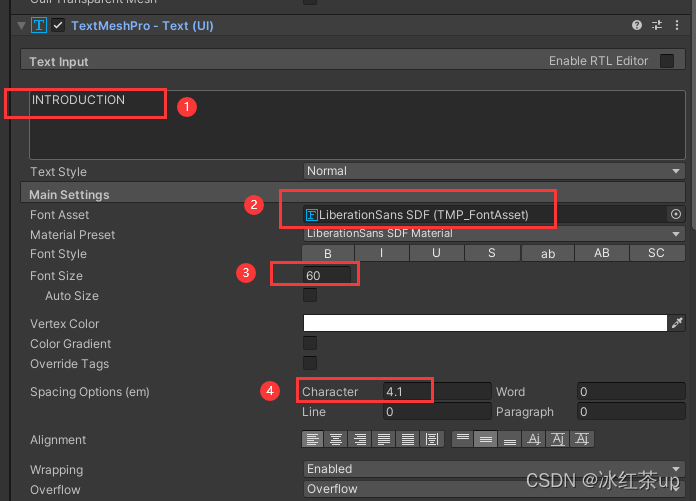Click the Font Size field 60
This screenshot has width=696, height=501.
point(327,275)
